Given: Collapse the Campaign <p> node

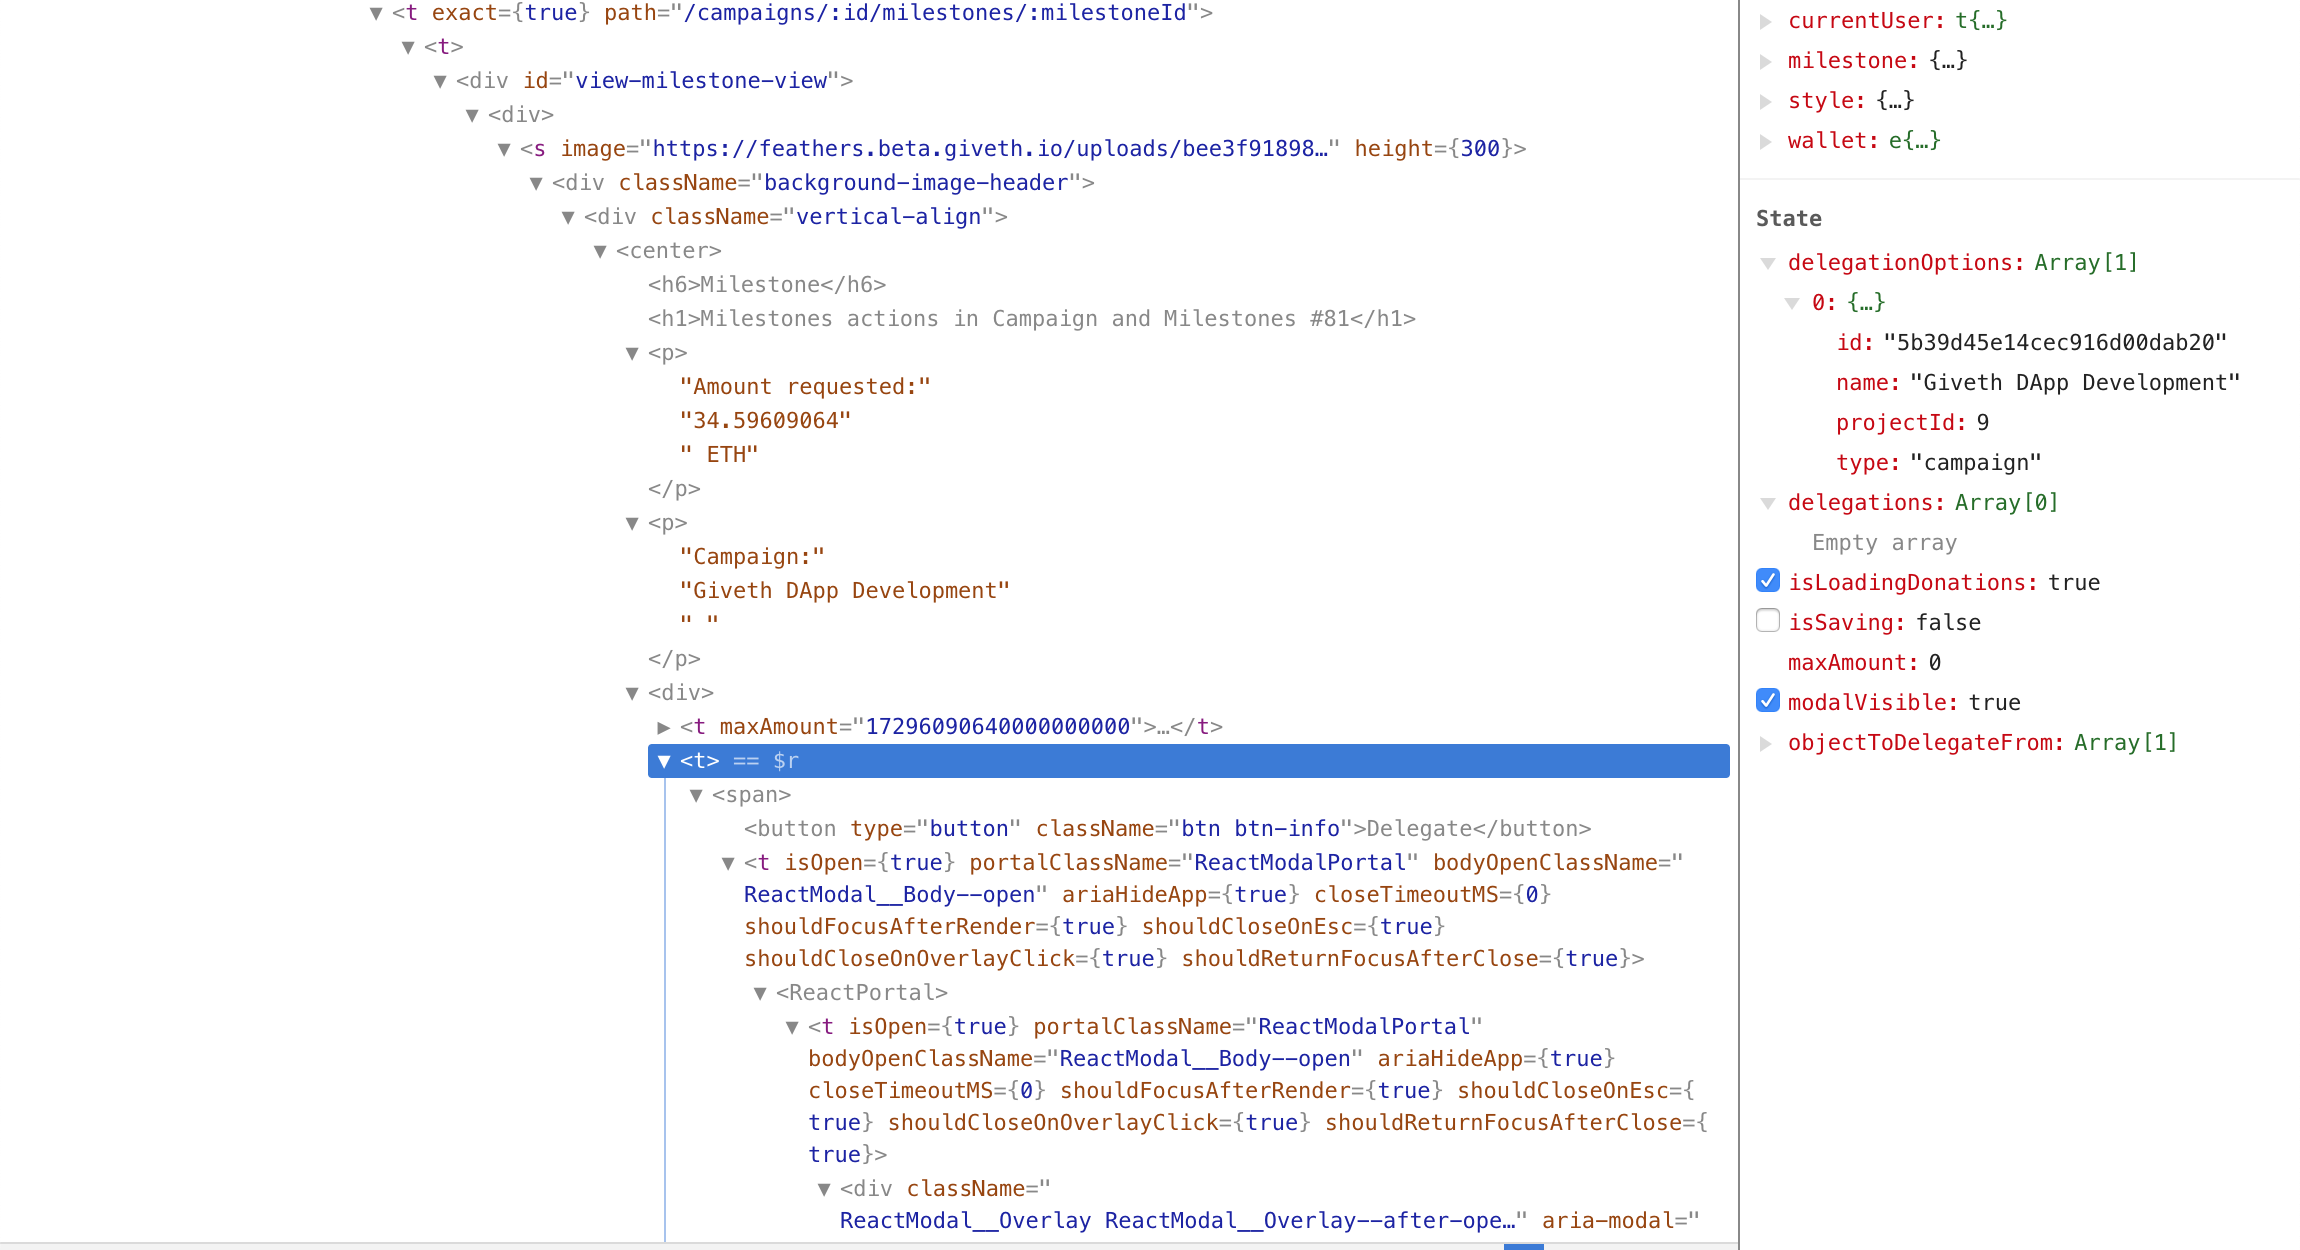Looking at the screenshot, I should 632,523.
